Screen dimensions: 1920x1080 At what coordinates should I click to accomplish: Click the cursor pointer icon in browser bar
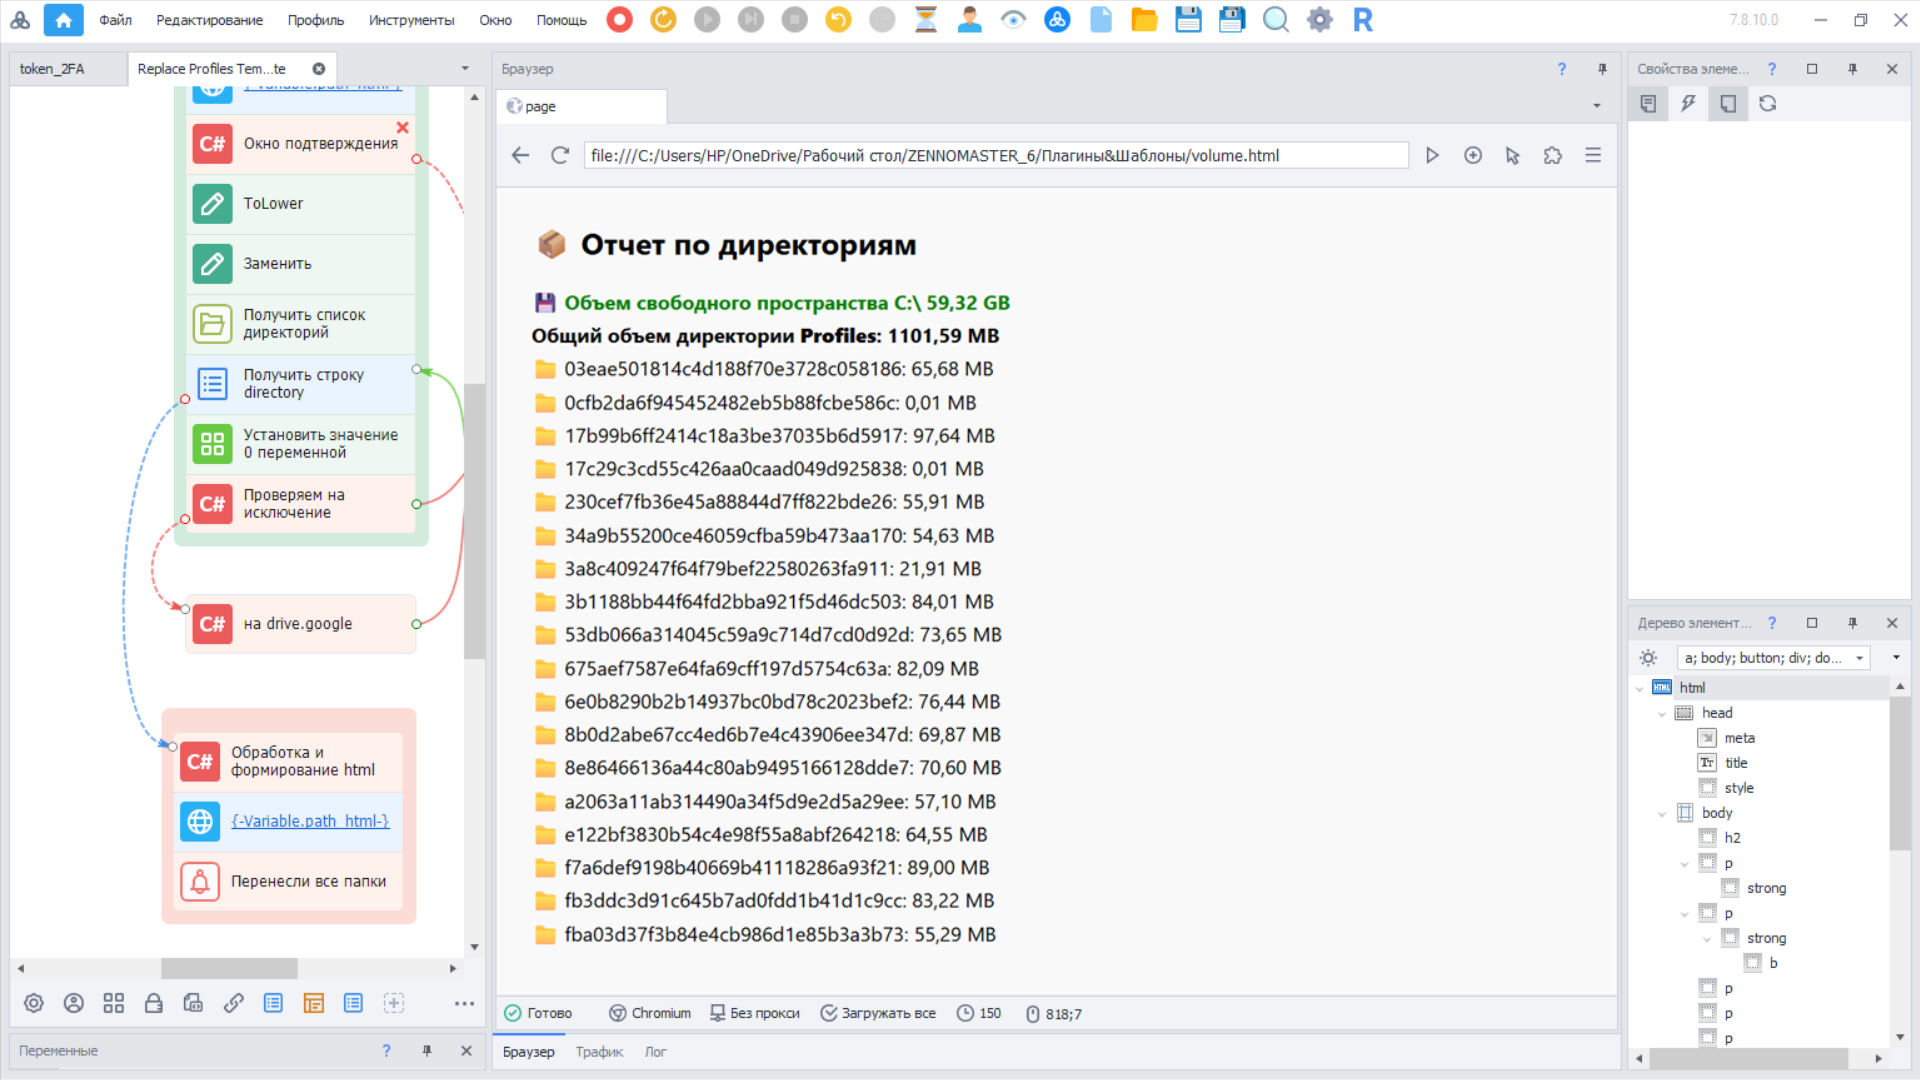pos(1513,155)
